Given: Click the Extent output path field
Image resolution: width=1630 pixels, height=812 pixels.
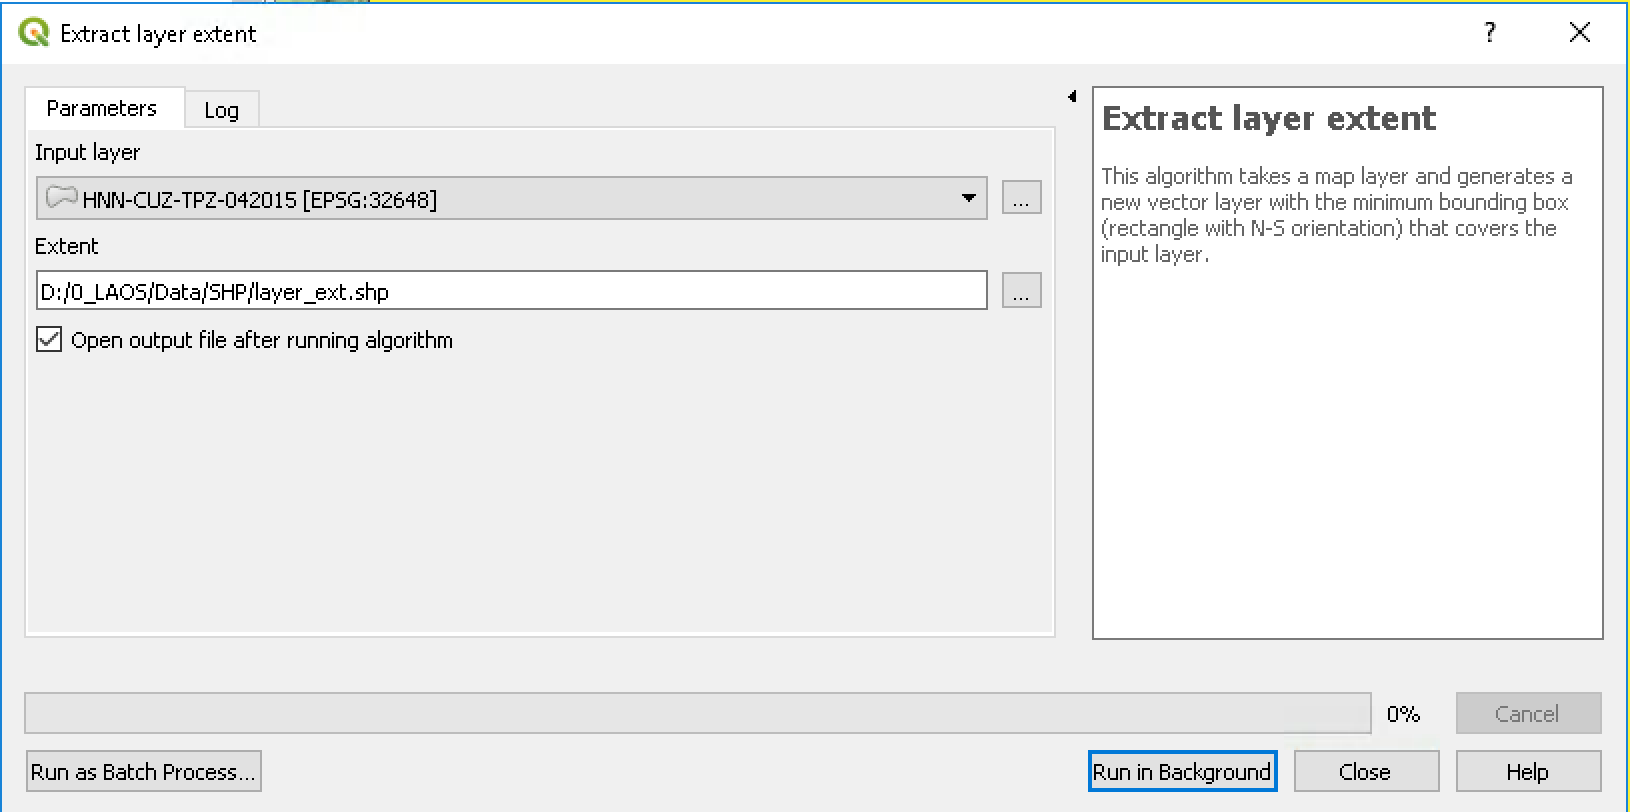Looking at the screenshot, I should pos(512,291).
